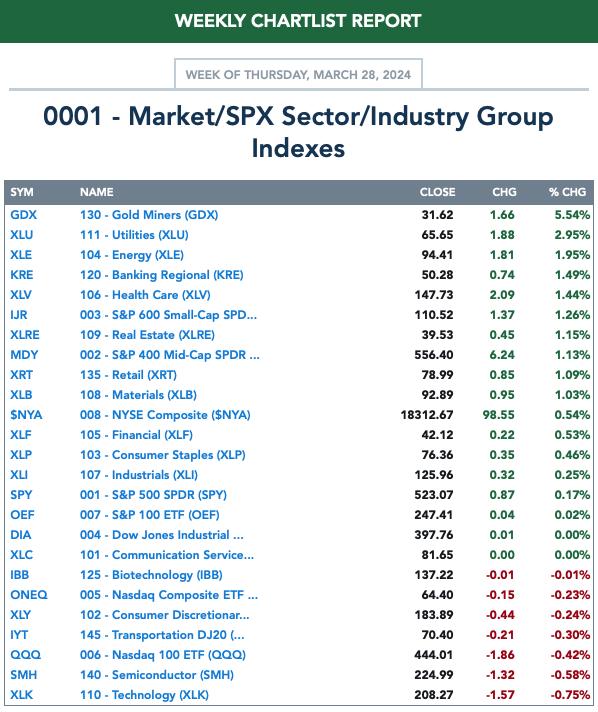Image resolution: width=598 pixels, height=712 pixels.
Task: Open the 120 - Banking Regional (KRE) chart
Action: pos(162,275)
